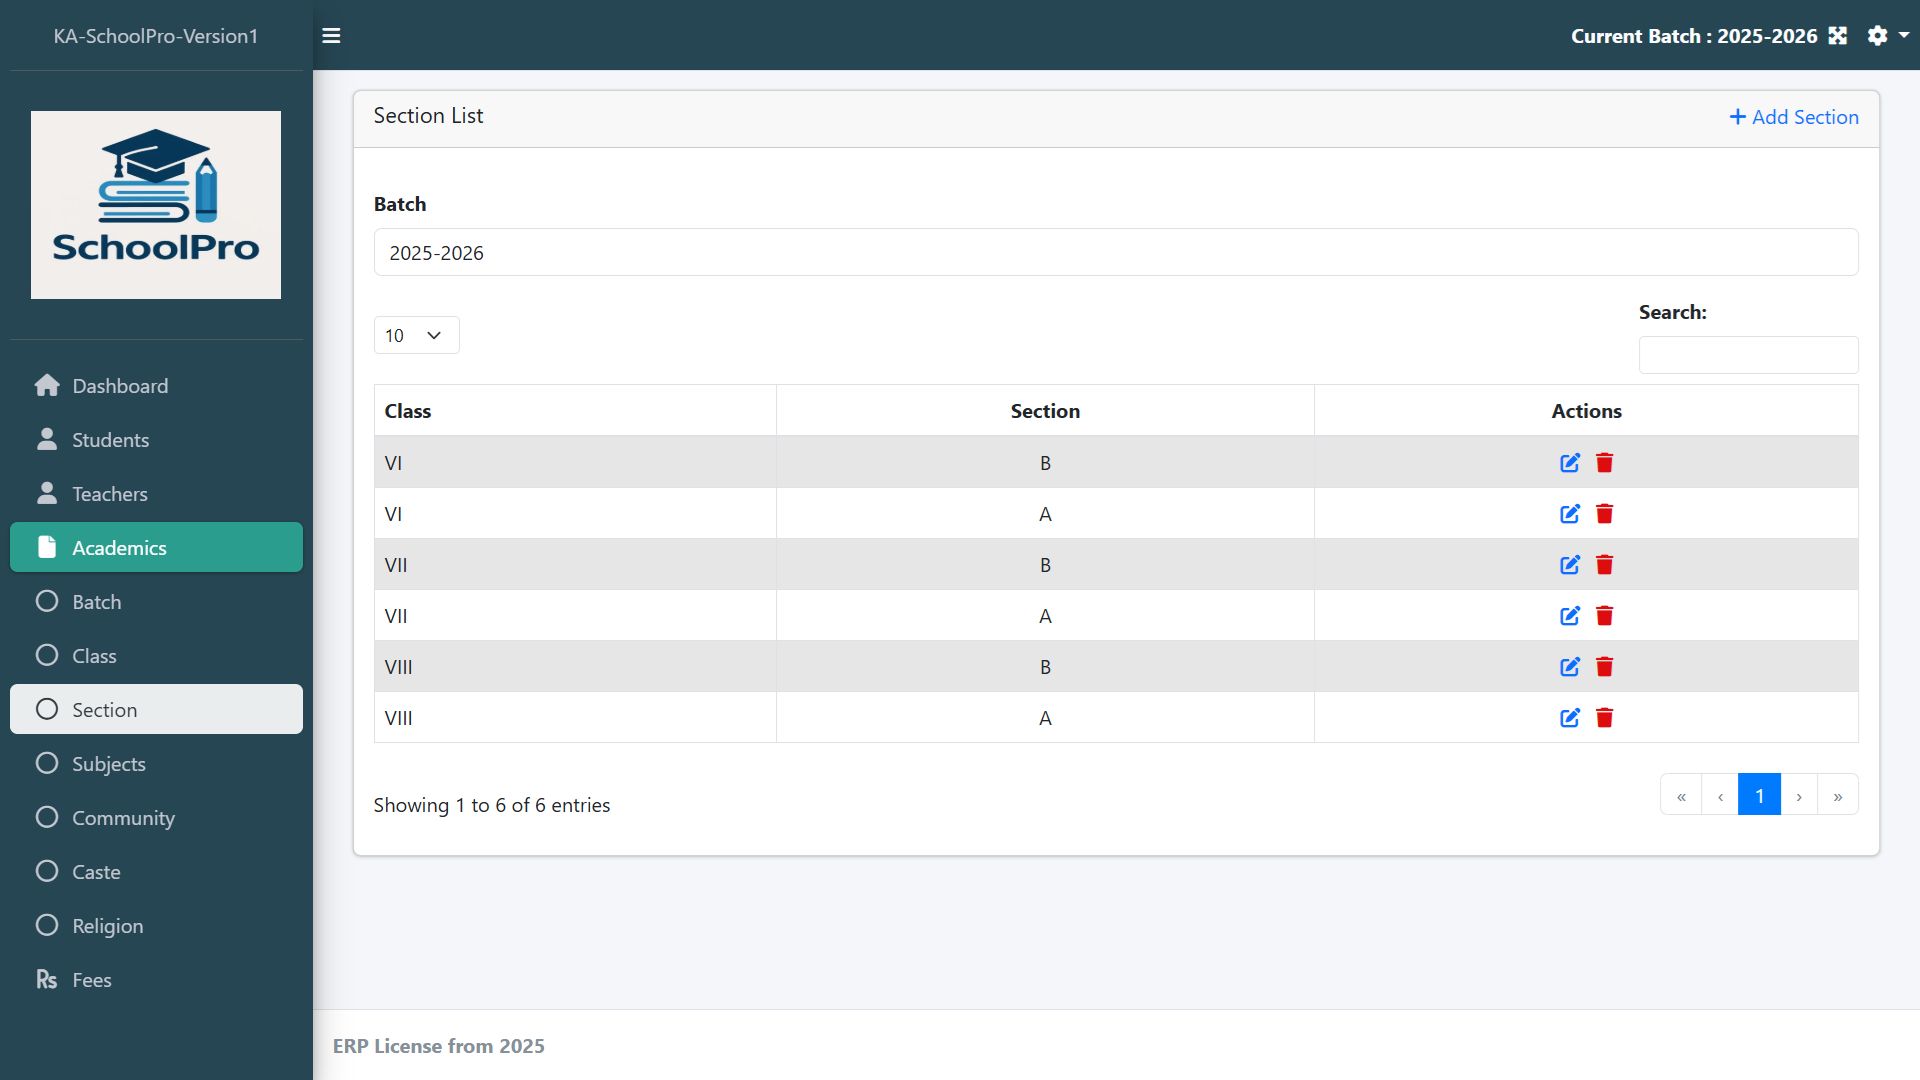Click the hamburger sidebar toggle icon

tap(331, 36)
